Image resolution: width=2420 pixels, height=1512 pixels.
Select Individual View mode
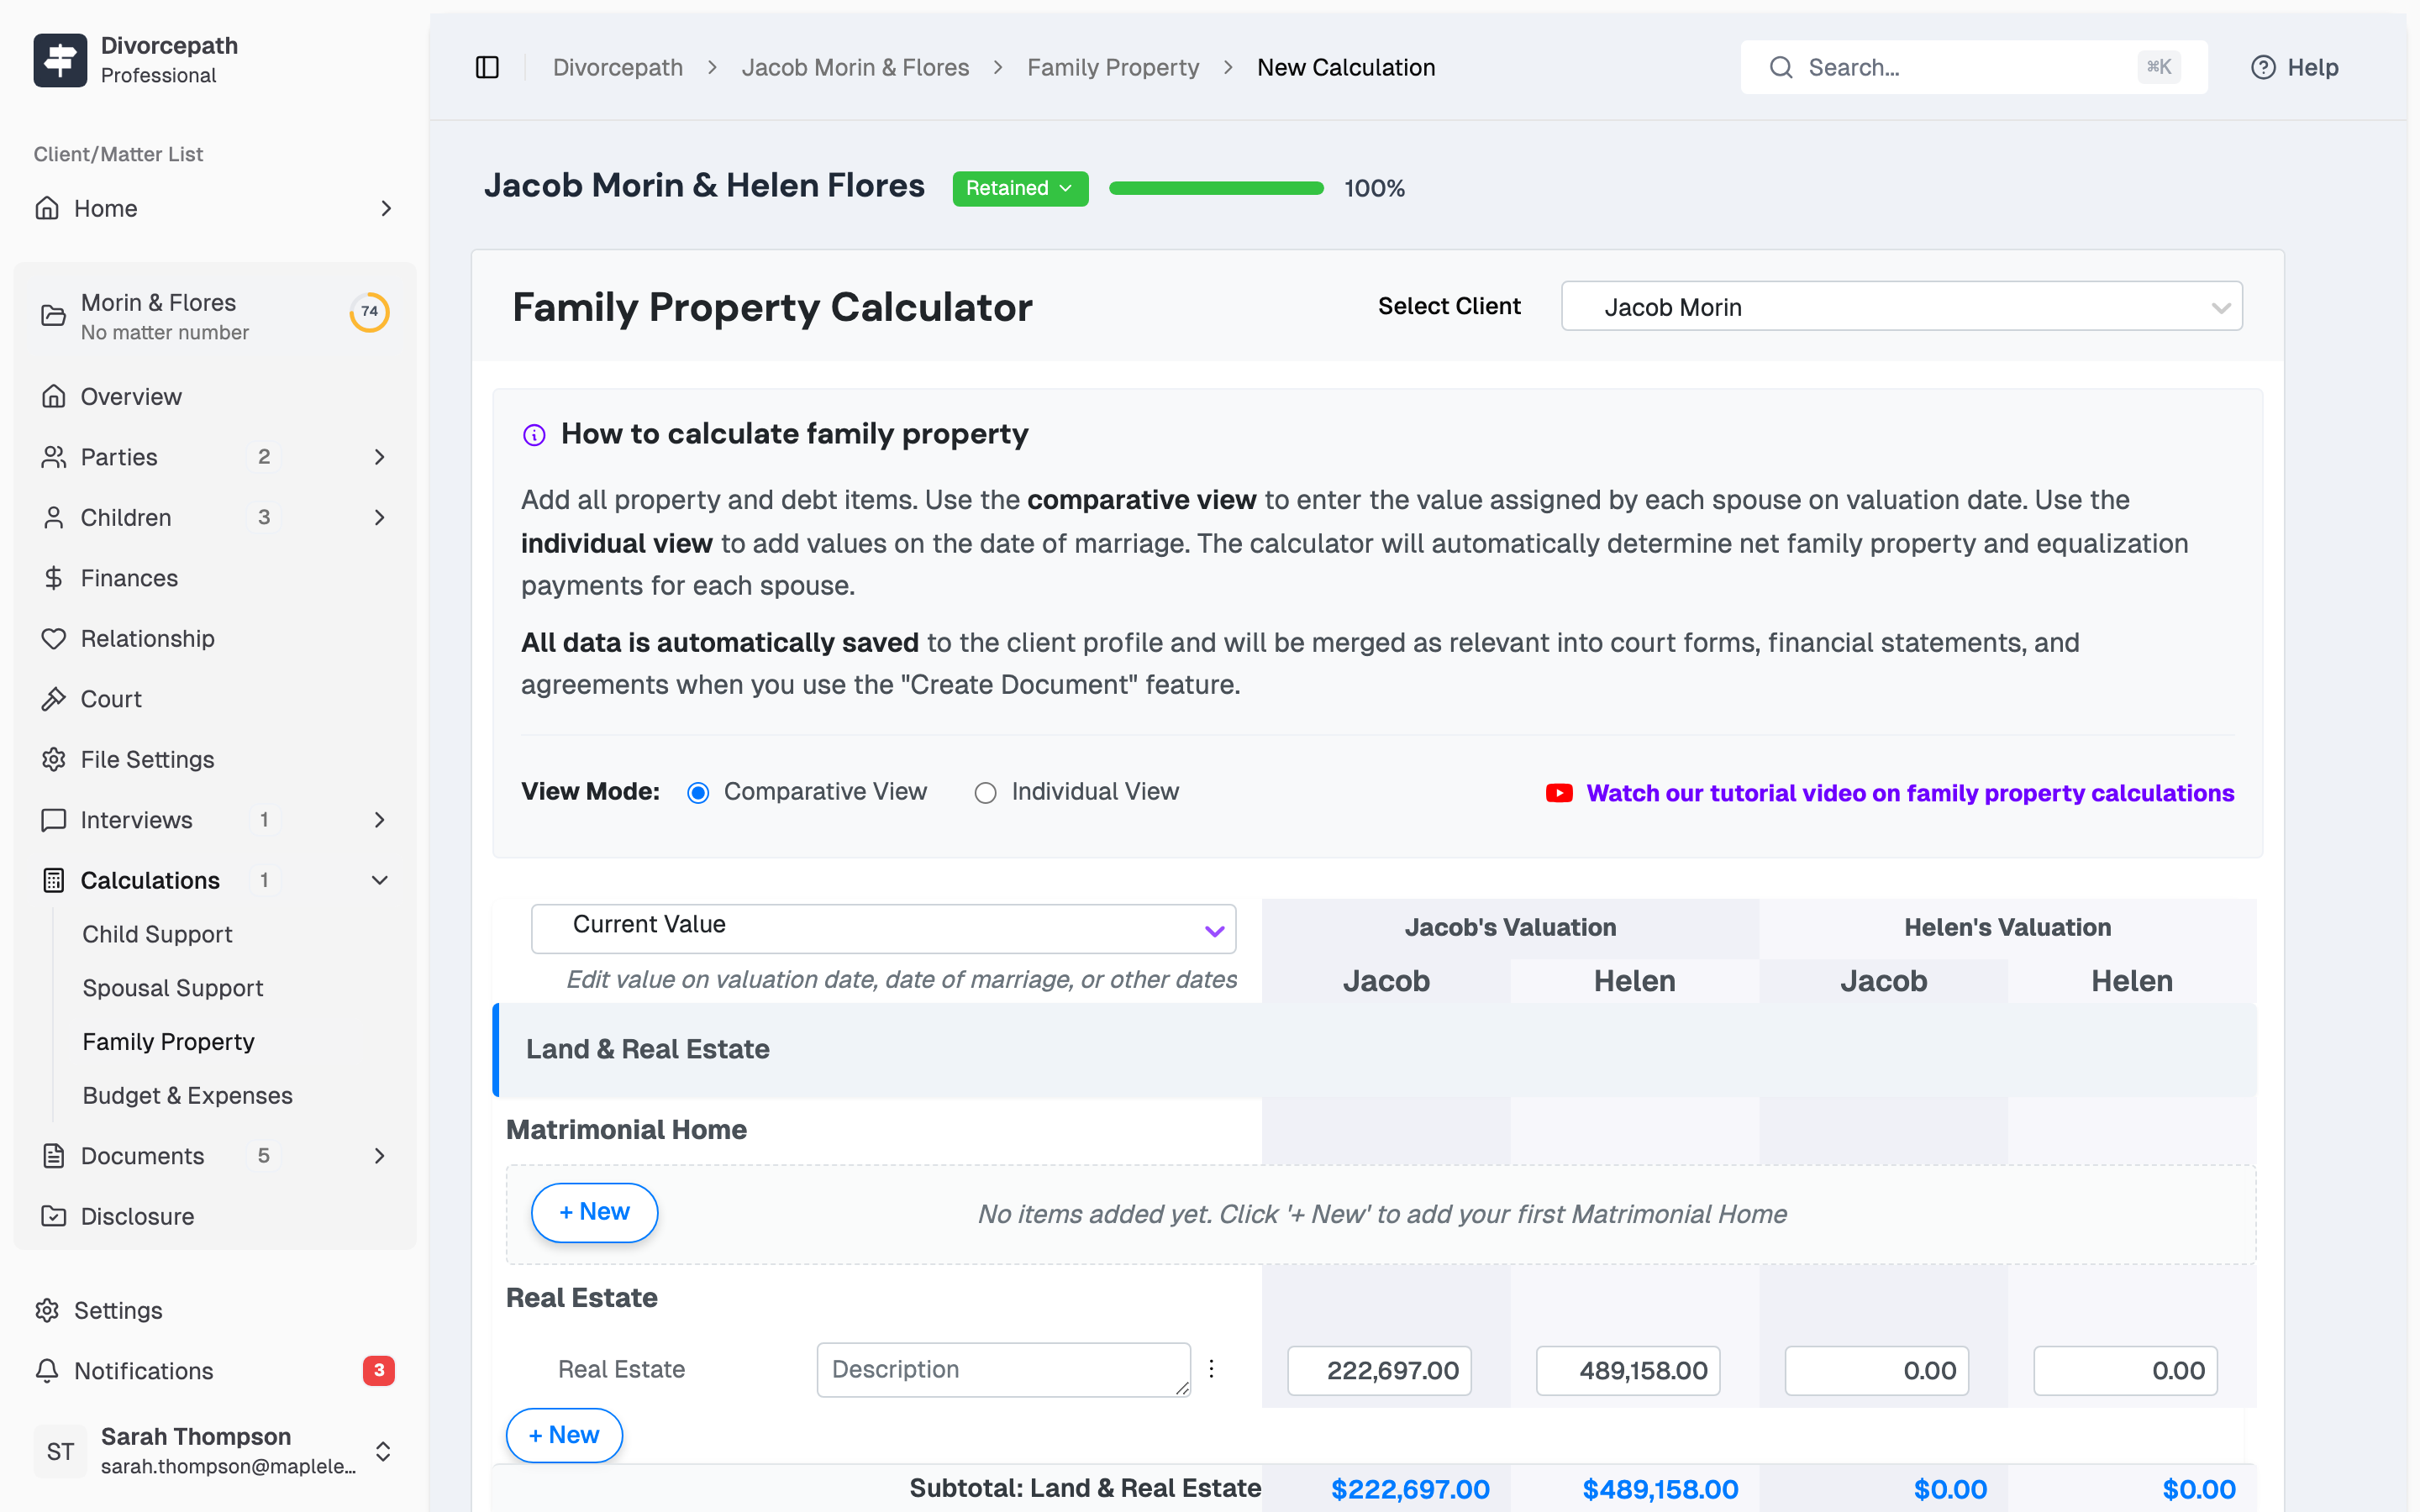(x=987, y=791)
